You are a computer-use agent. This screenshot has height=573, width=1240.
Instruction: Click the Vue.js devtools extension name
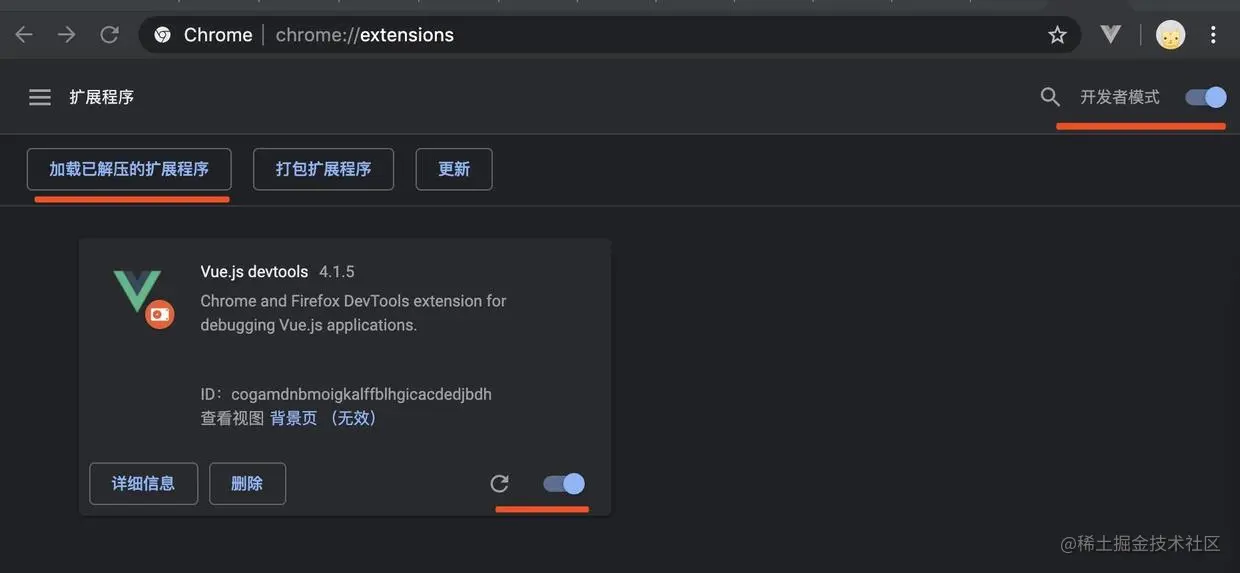click(x=254, y=272)
